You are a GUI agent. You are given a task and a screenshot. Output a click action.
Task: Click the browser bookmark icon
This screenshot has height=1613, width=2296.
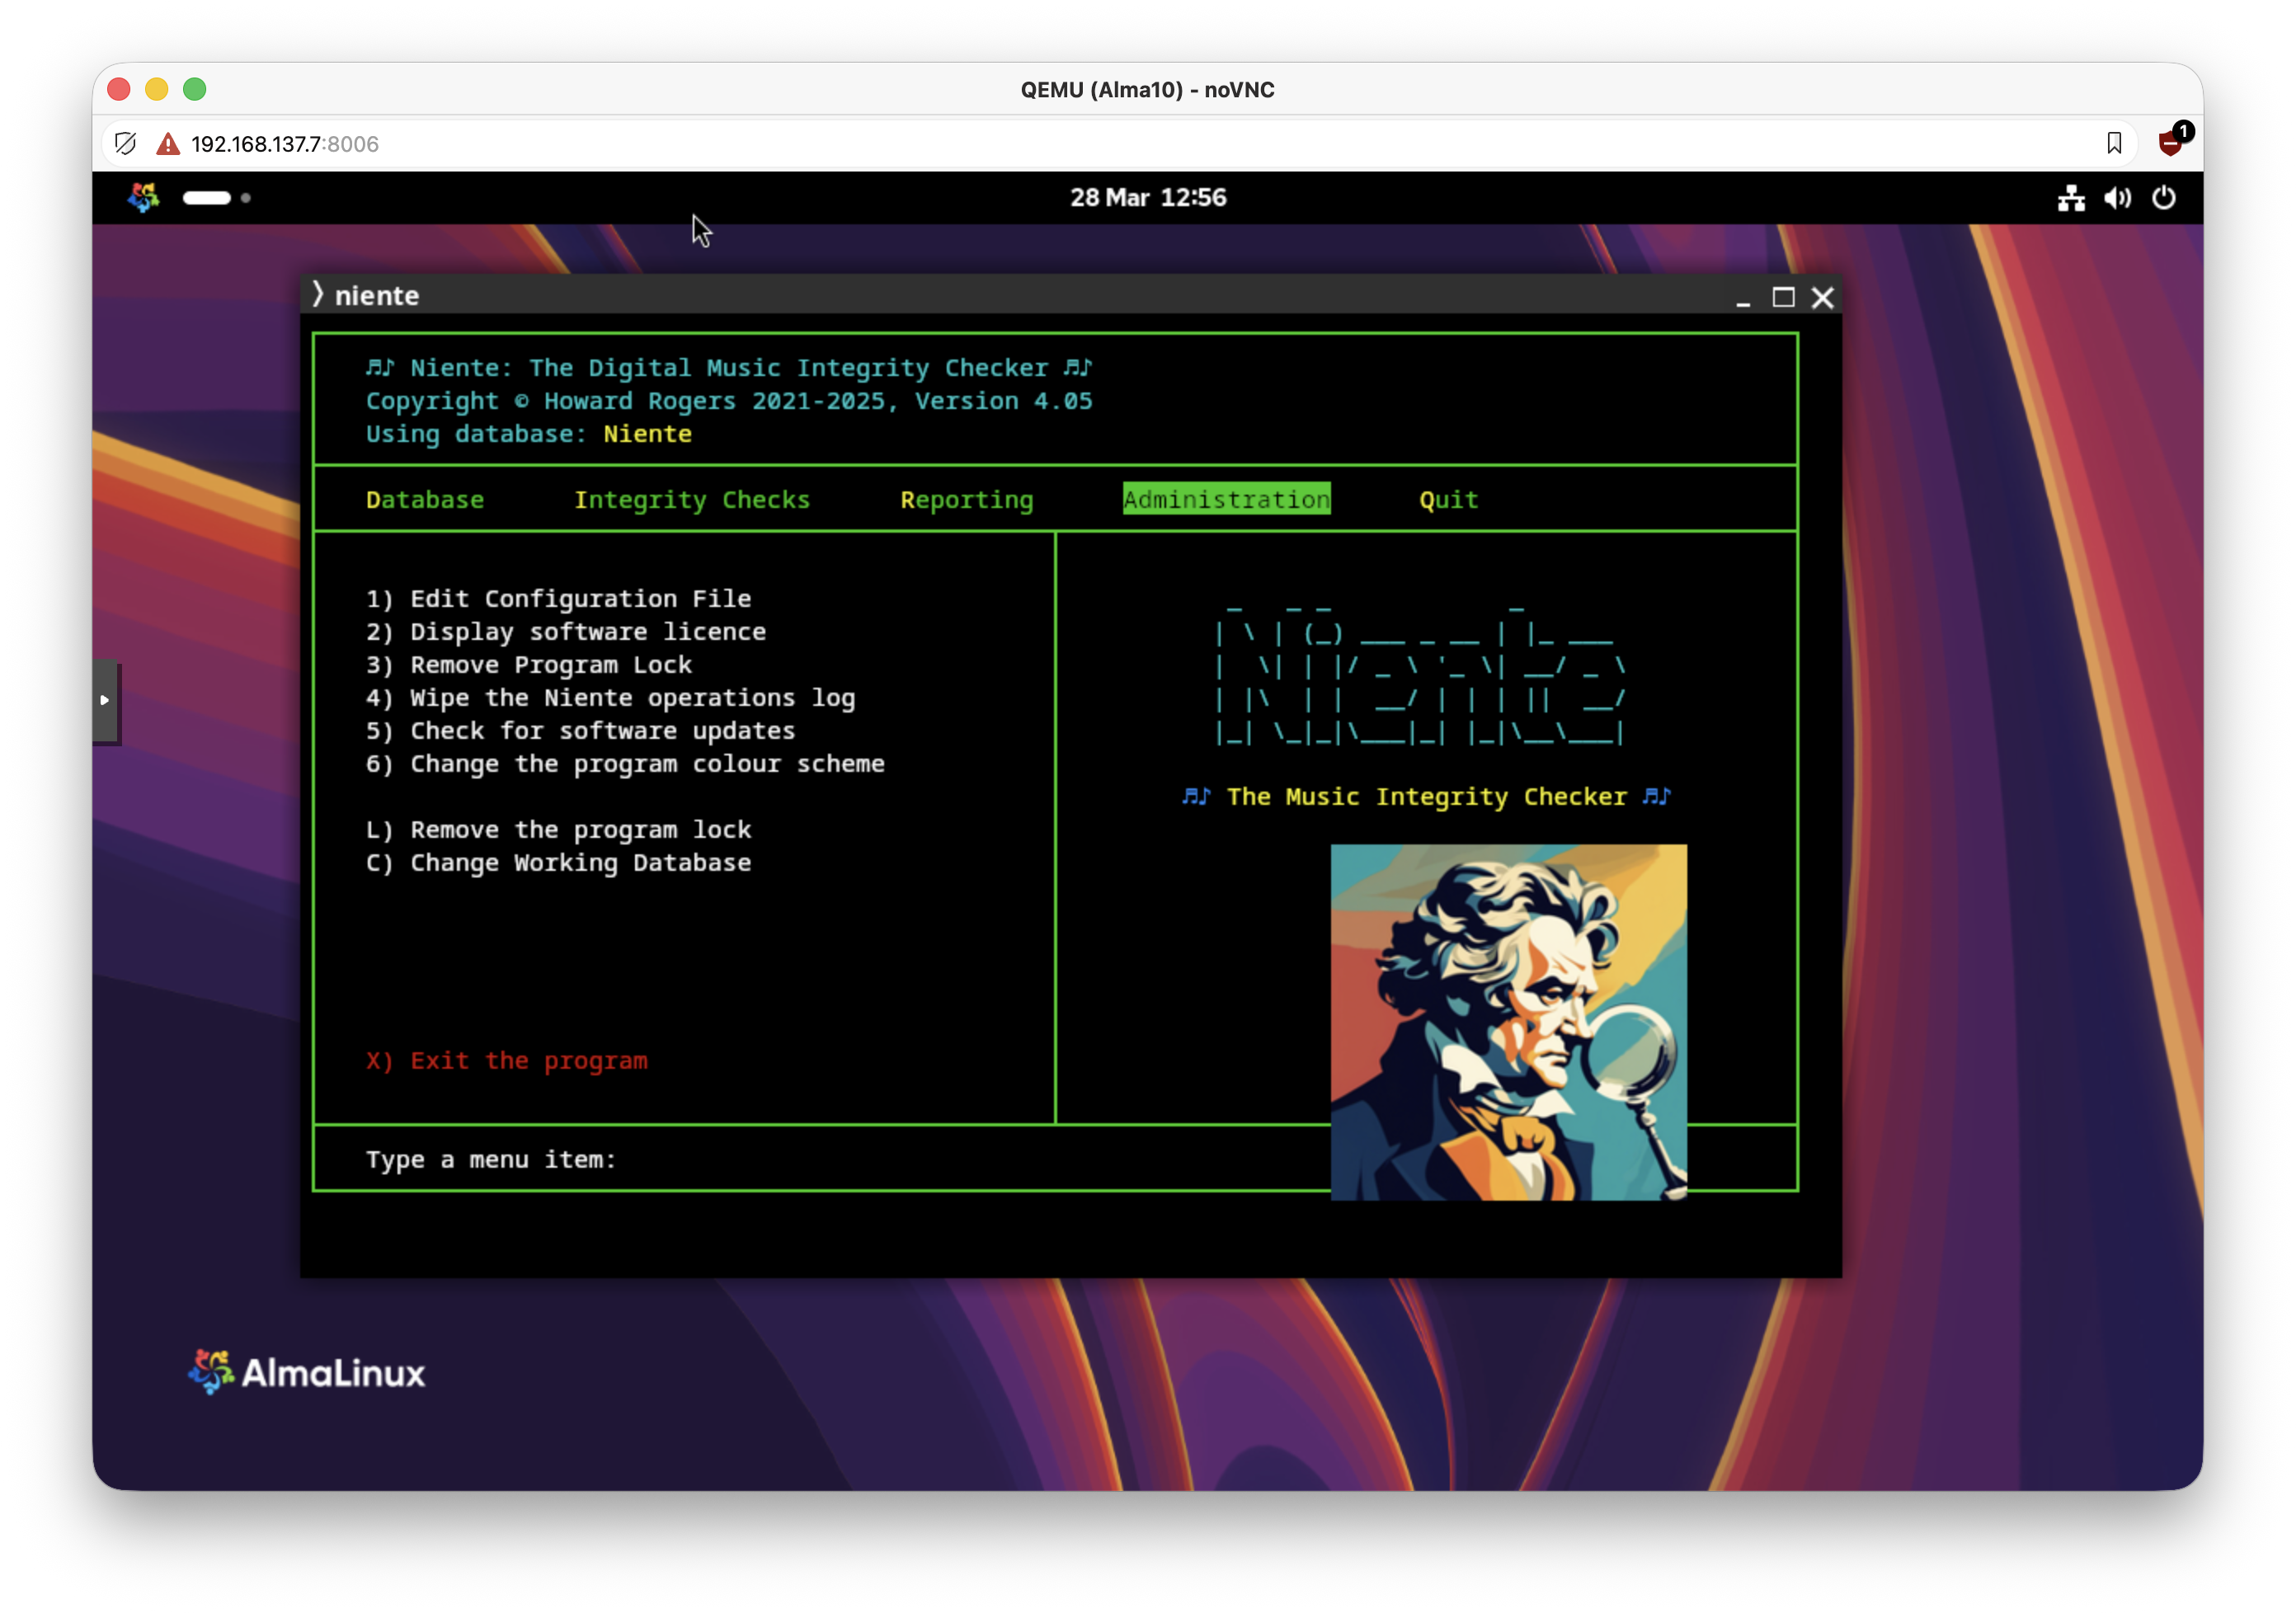point(2114,144)
